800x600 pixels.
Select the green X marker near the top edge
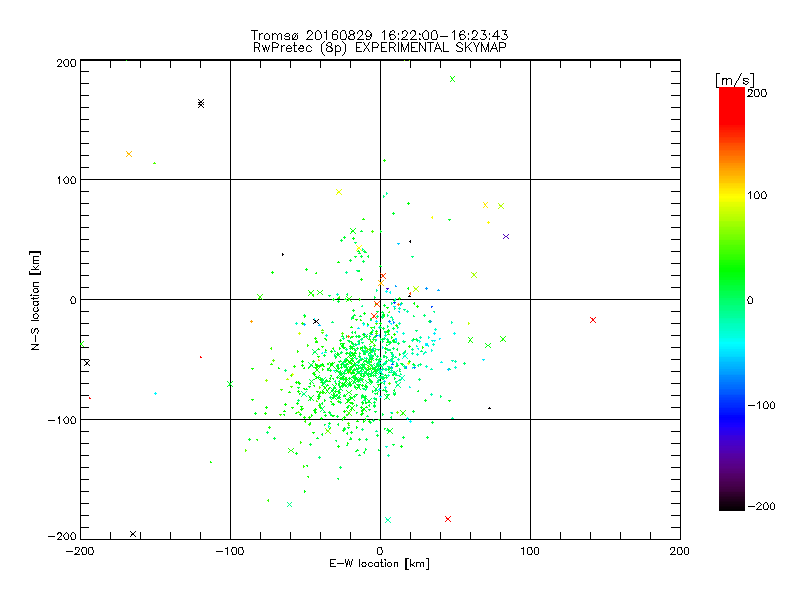[x=453, y=79]
